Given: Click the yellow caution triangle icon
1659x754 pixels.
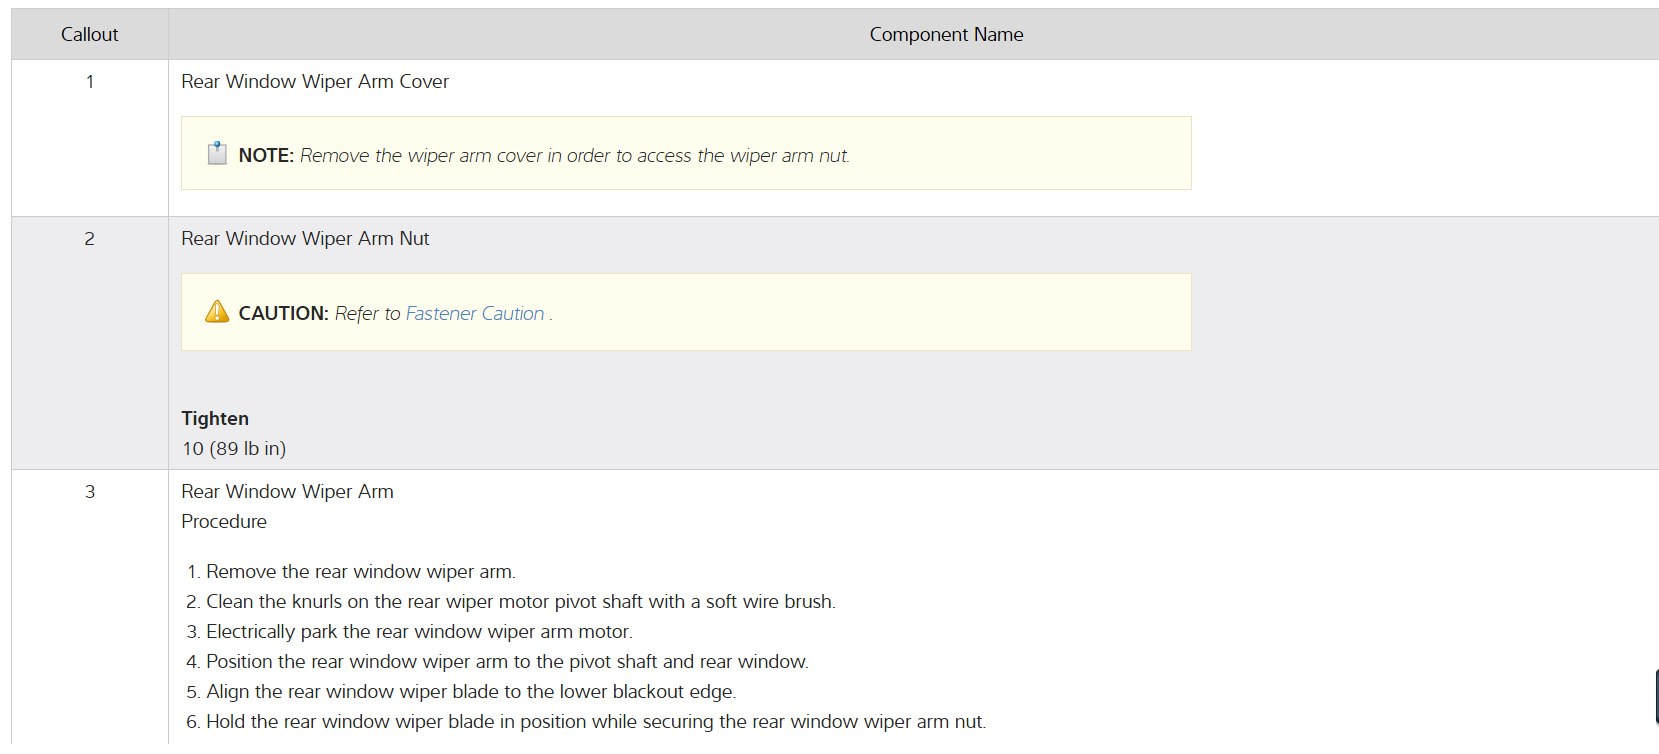Looking at the screenshot, I should (x=217, y=312).
